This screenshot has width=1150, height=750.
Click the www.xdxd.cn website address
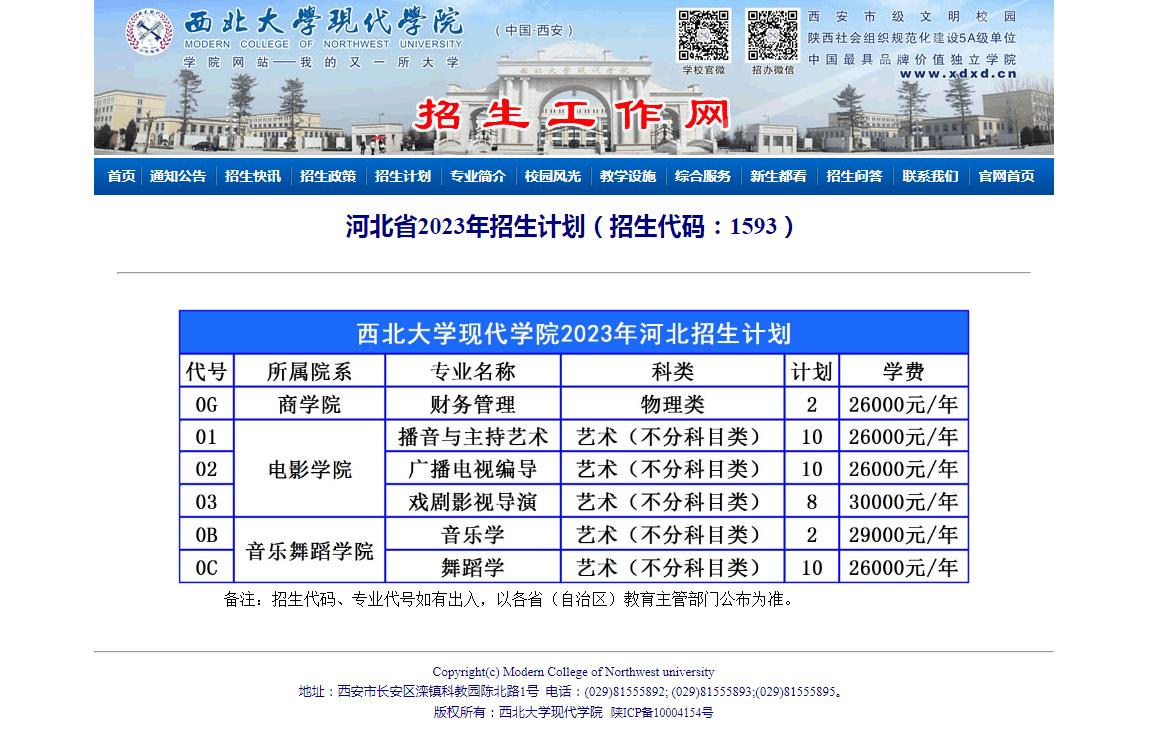point(958,73)
